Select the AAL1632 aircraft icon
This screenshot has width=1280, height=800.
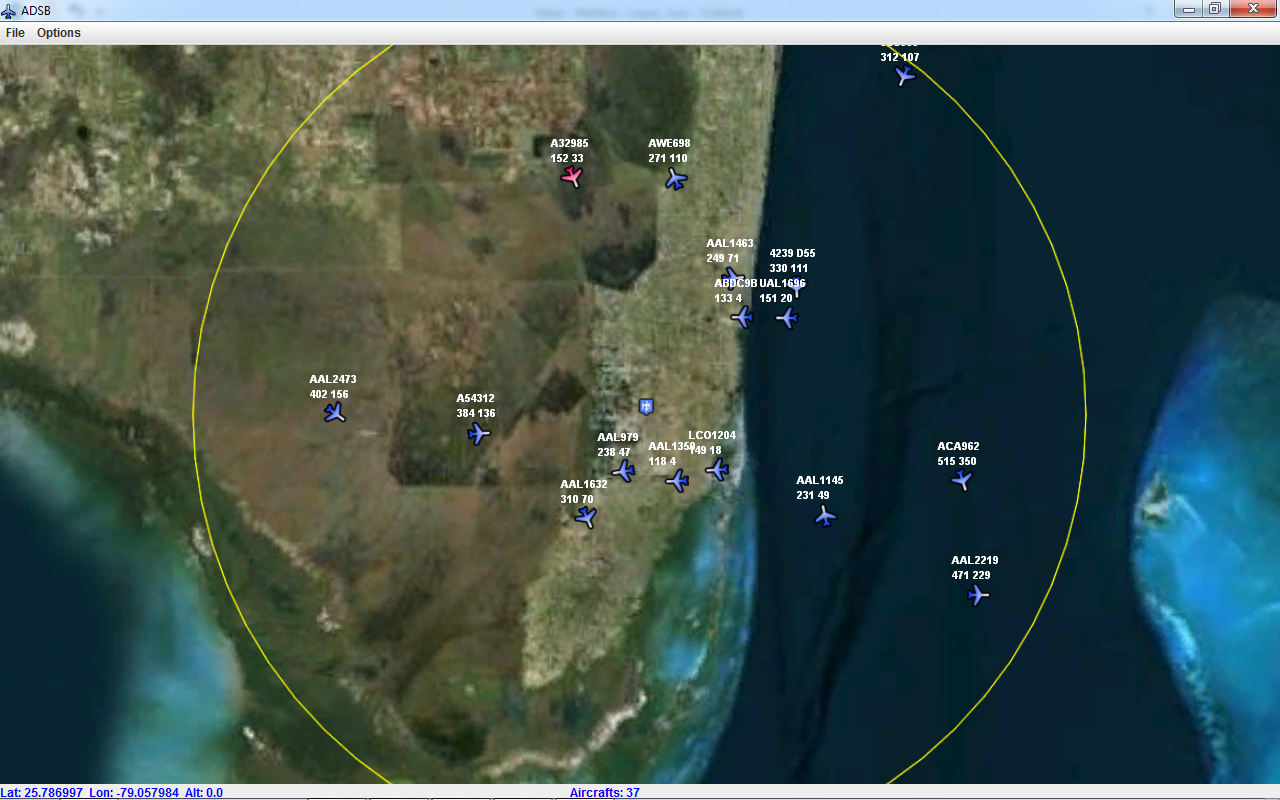586,517
